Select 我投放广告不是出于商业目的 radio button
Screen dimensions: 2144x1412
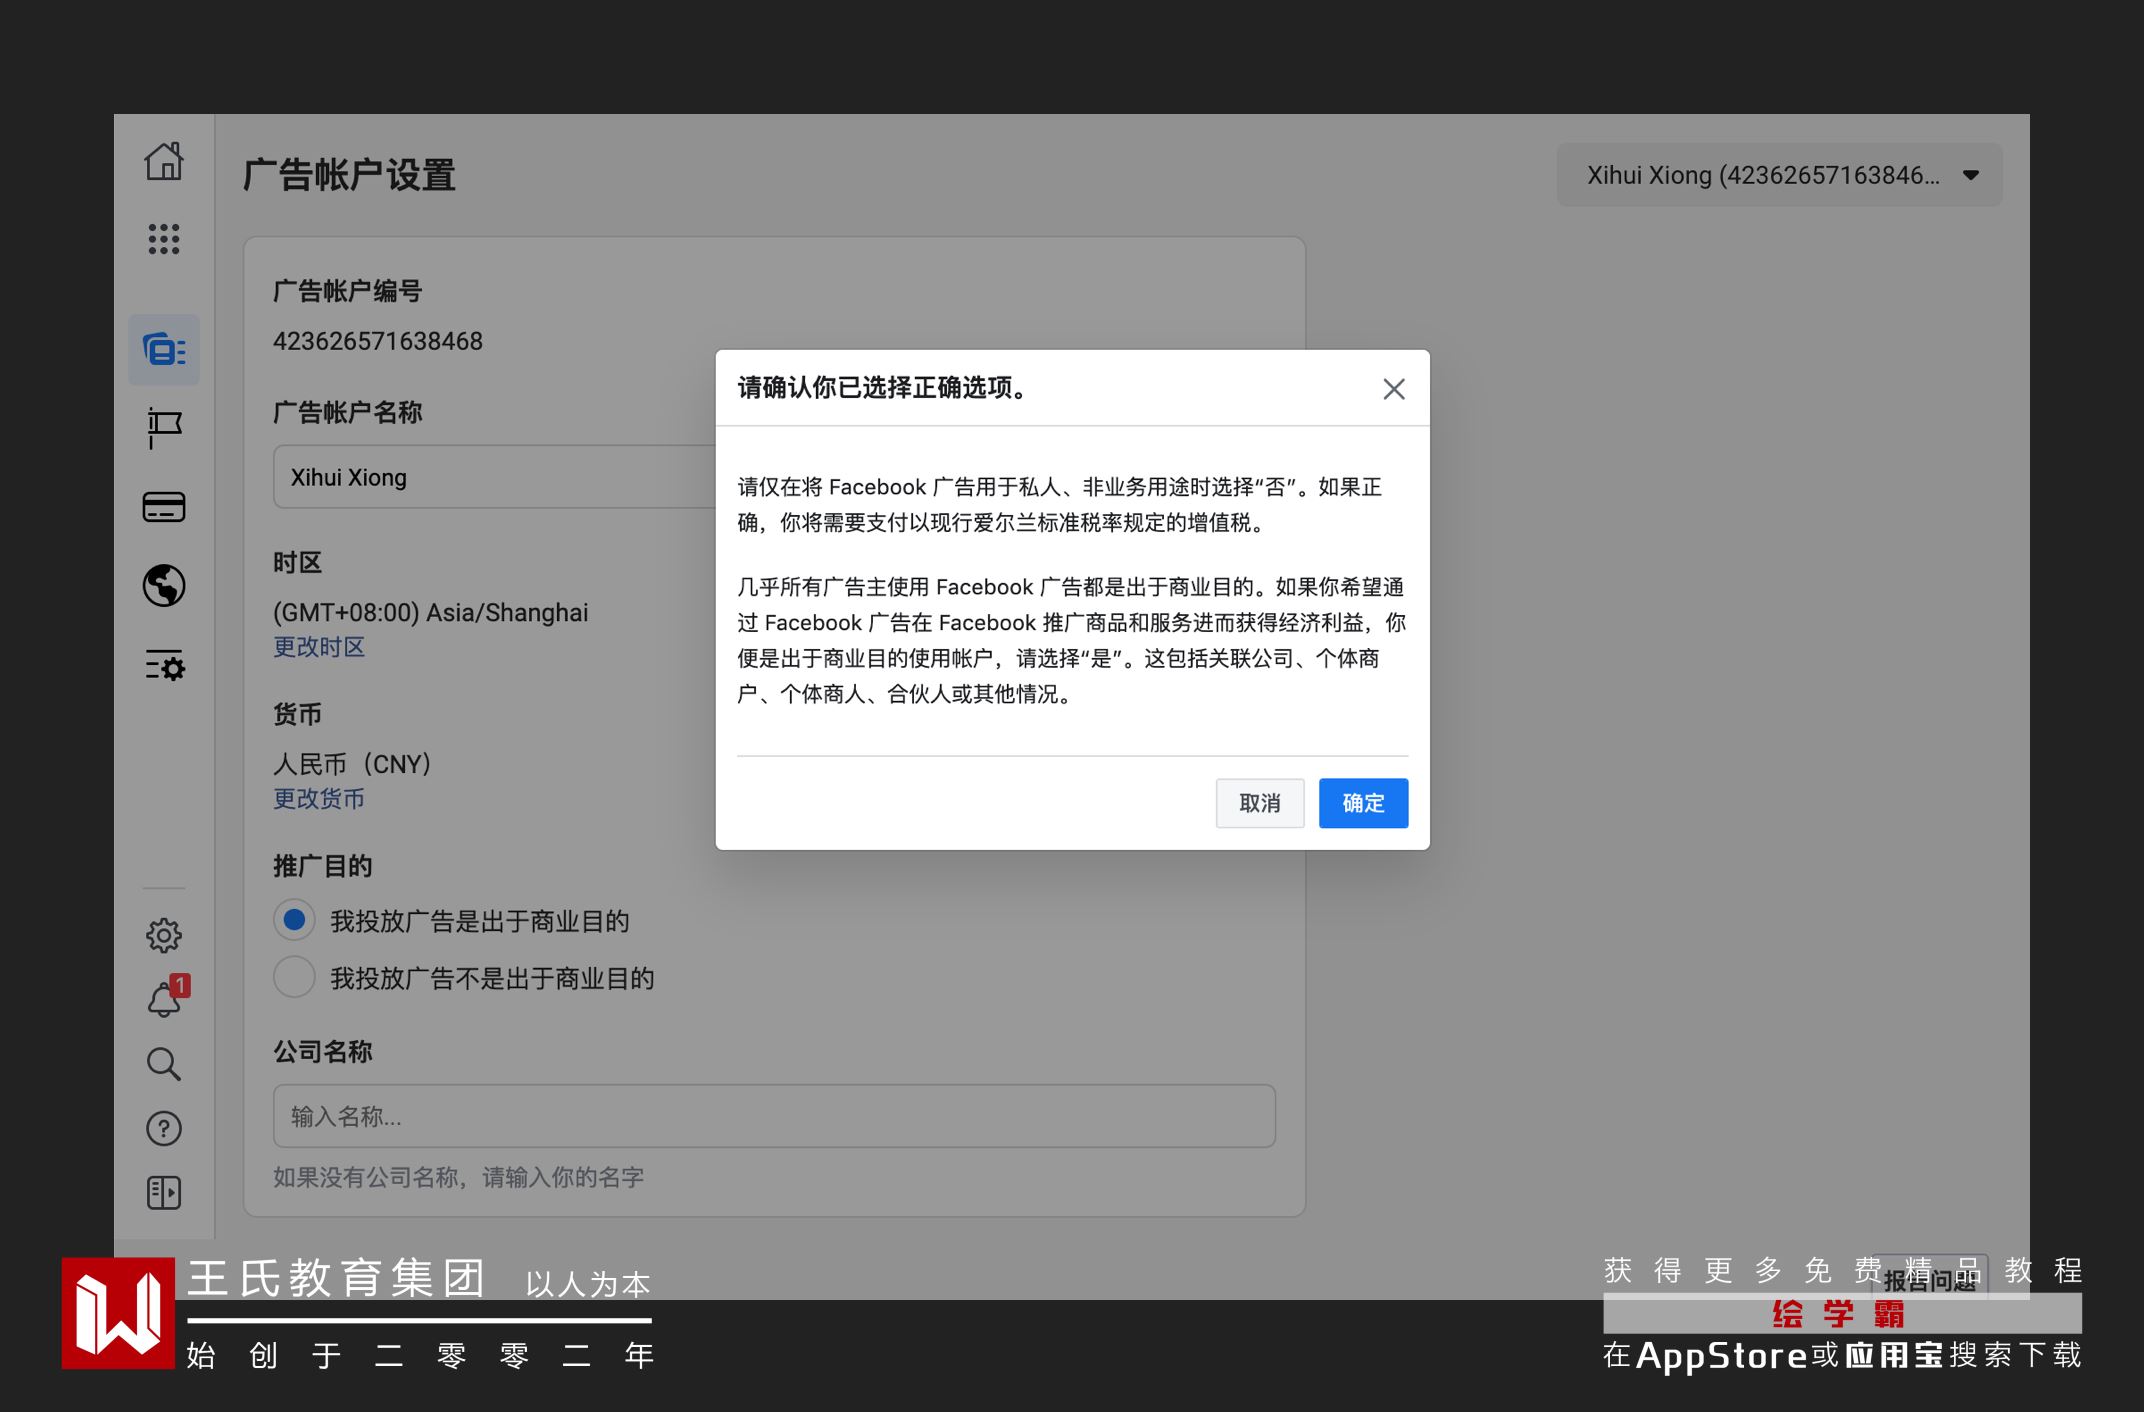point(294,977)
